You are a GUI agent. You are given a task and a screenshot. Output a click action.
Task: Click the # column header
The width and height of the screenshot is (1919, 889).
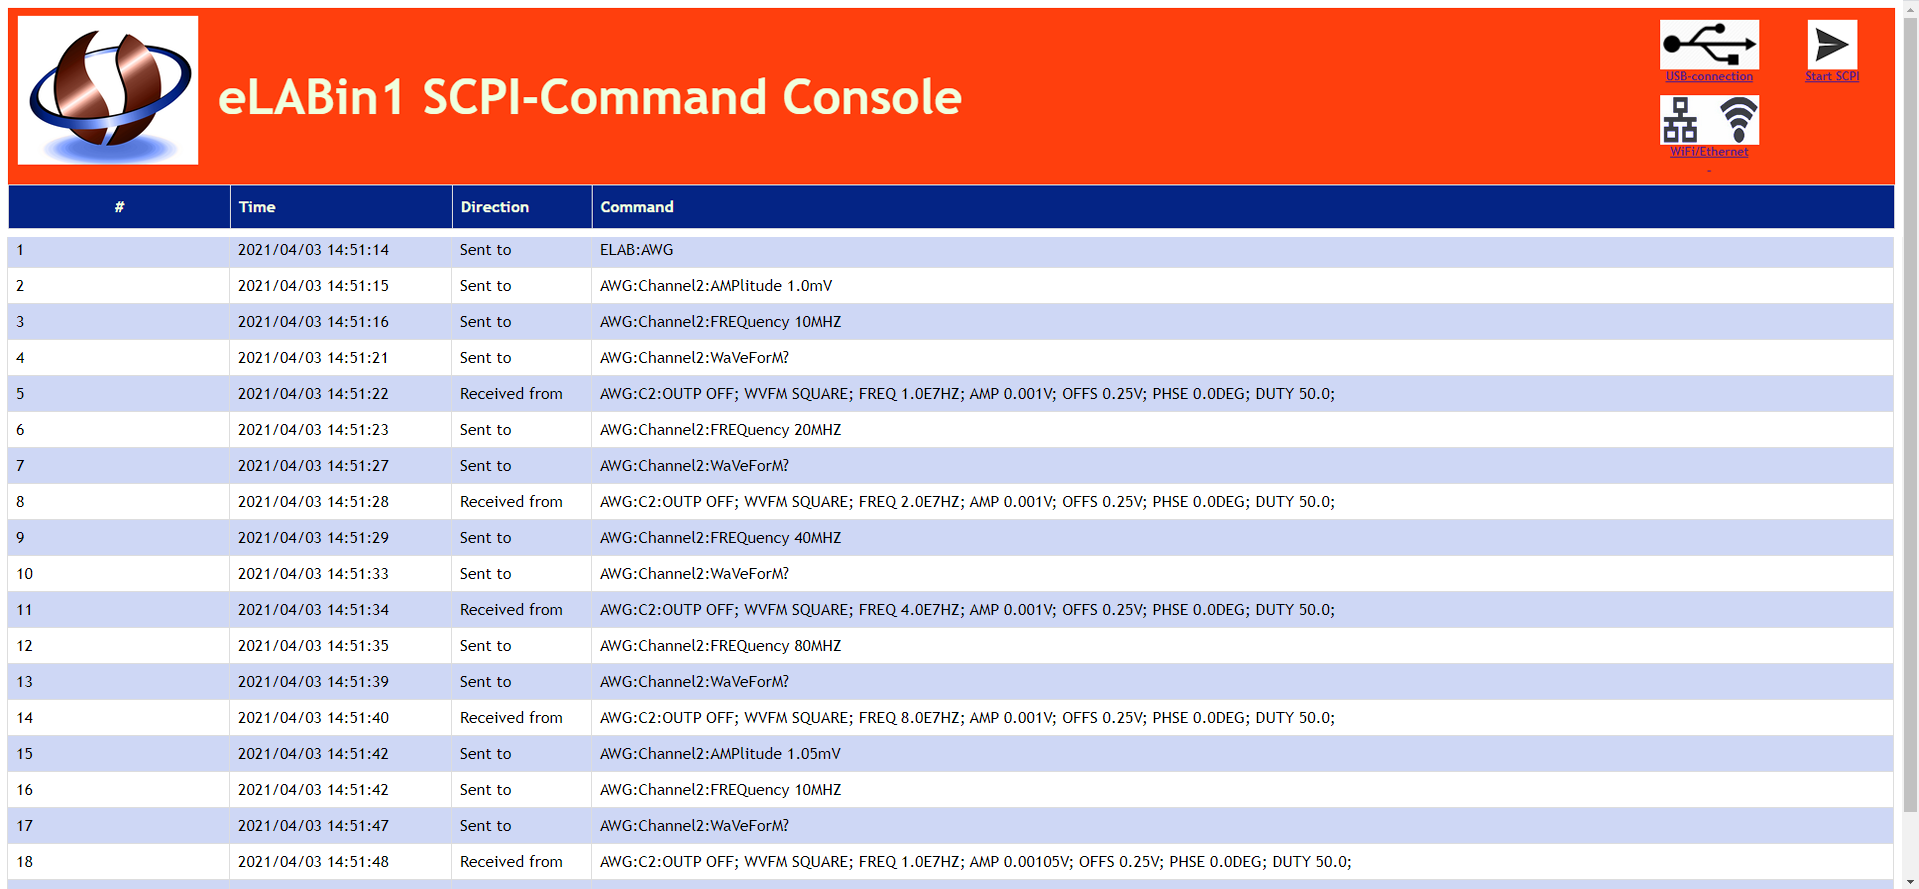tap(119, 207)
